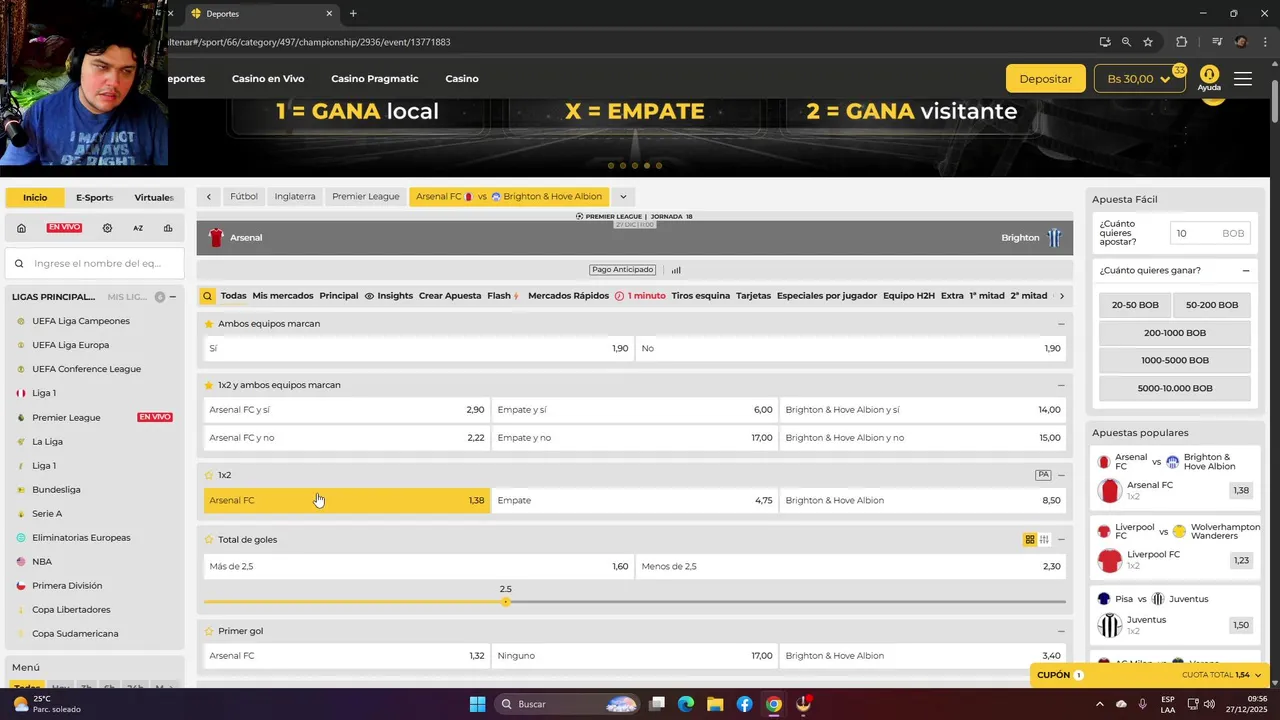Open the podium rankings icon in sidebar
This screenshot has height=720, width=1280.
[x=168, y=228]
